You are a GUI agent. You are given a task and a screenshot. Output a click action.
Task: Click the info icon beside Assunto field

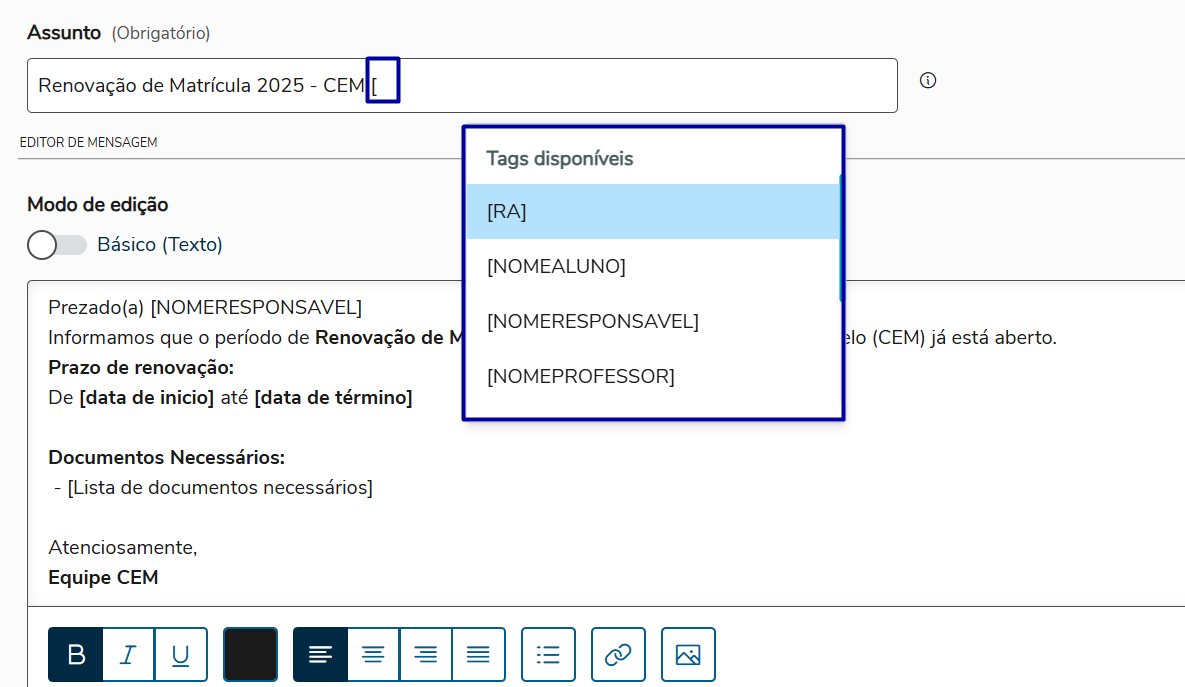(x=928, y=81)
